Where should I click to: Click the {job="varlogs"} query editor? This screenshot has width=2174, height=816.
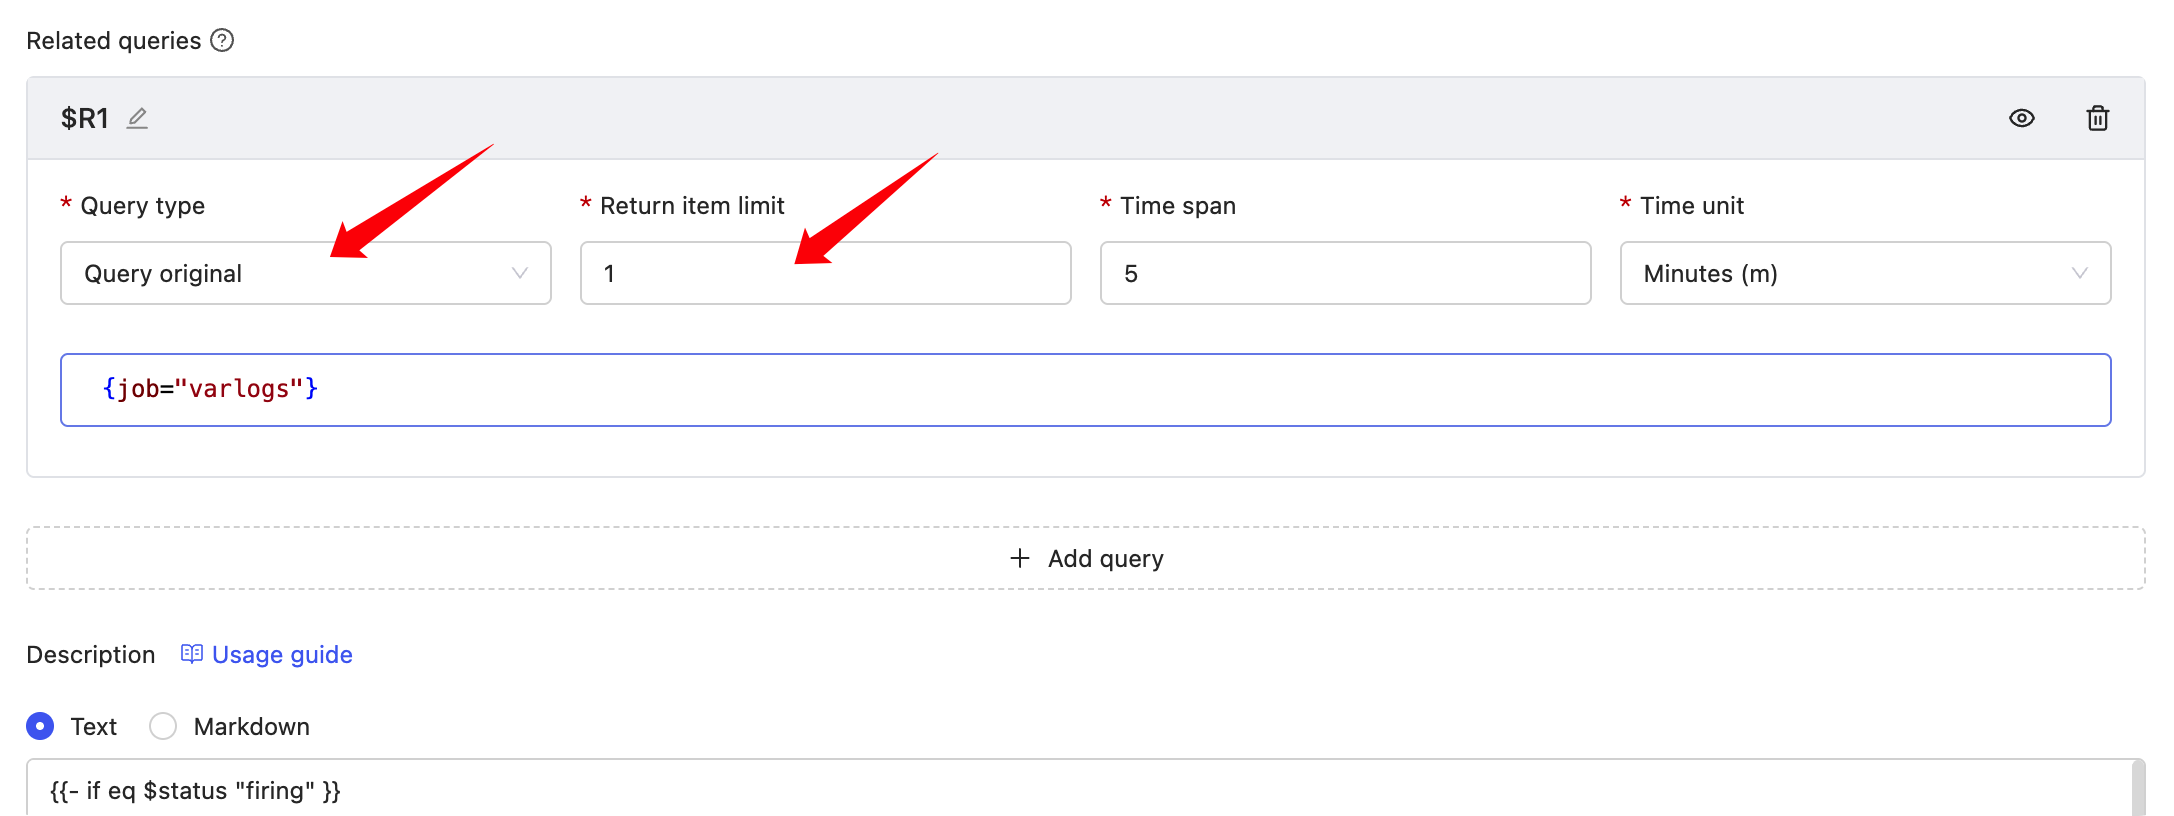coord(1085,390)
